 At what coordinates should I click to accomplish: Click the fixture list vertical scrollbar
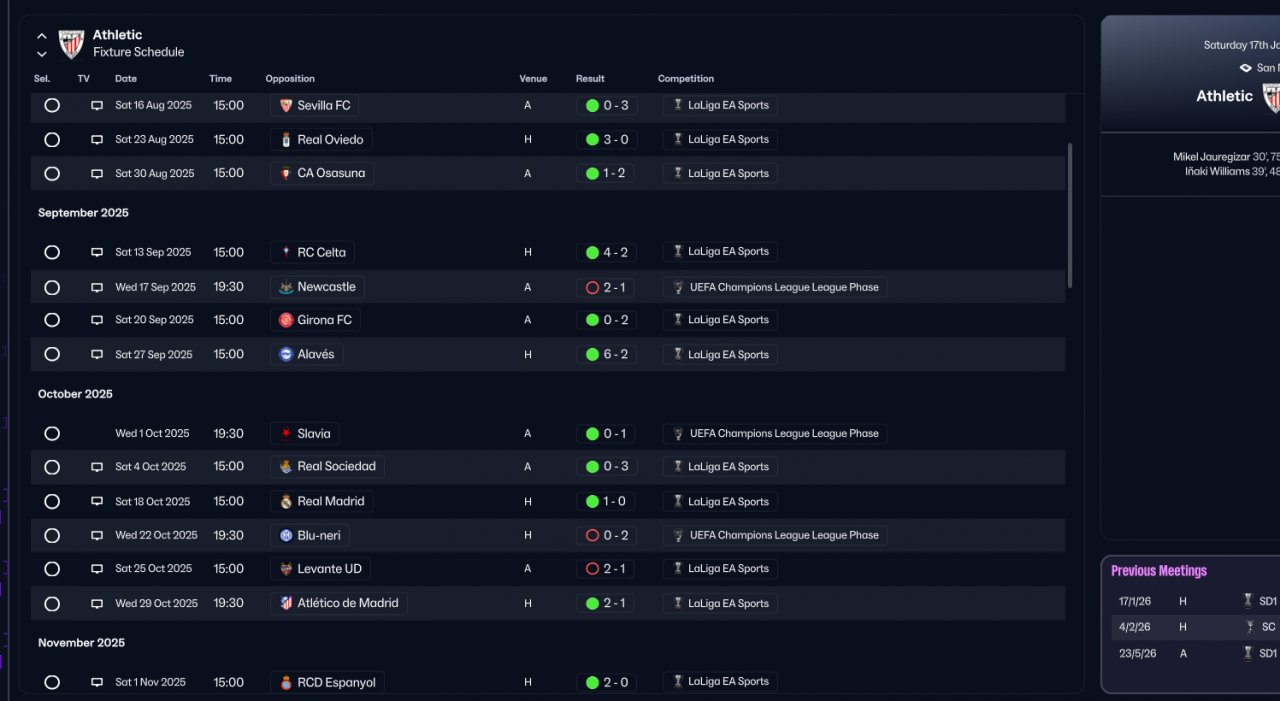tap(1070, 215)
